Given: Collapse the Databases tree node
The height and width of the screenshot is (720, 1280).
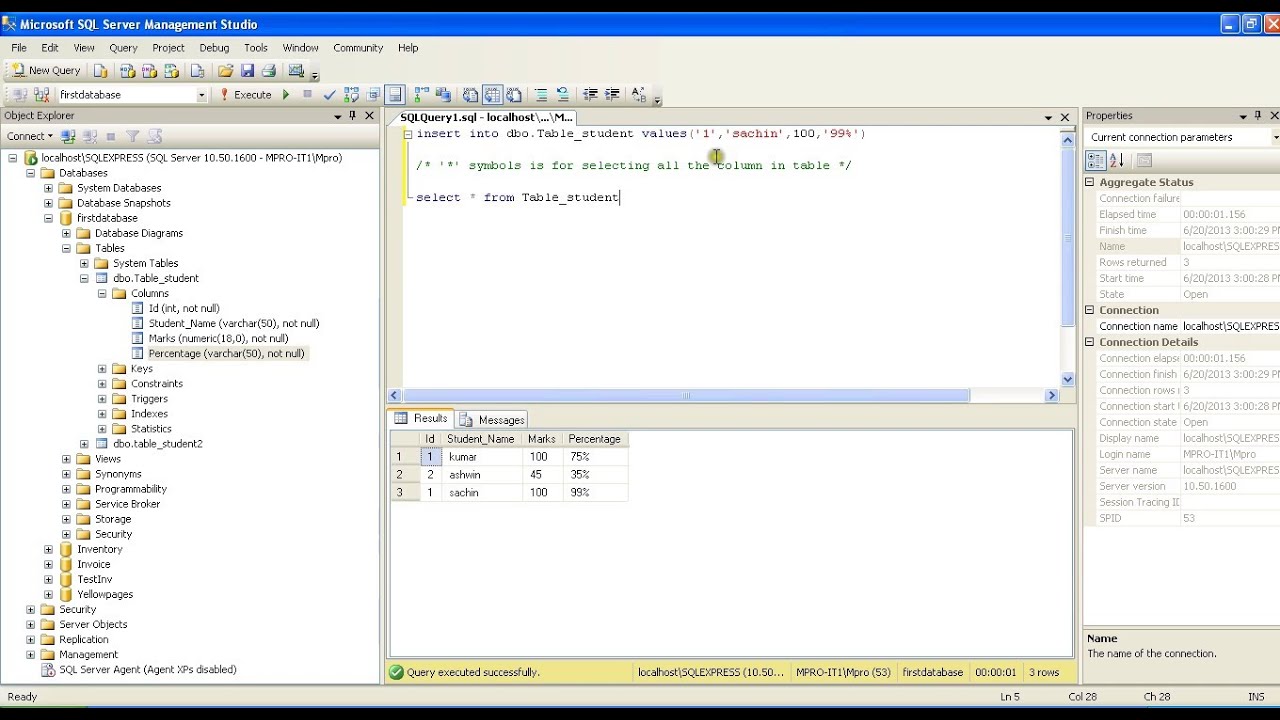Looking at the screenshot, I should pyautogui.click(x=30, y=173).
